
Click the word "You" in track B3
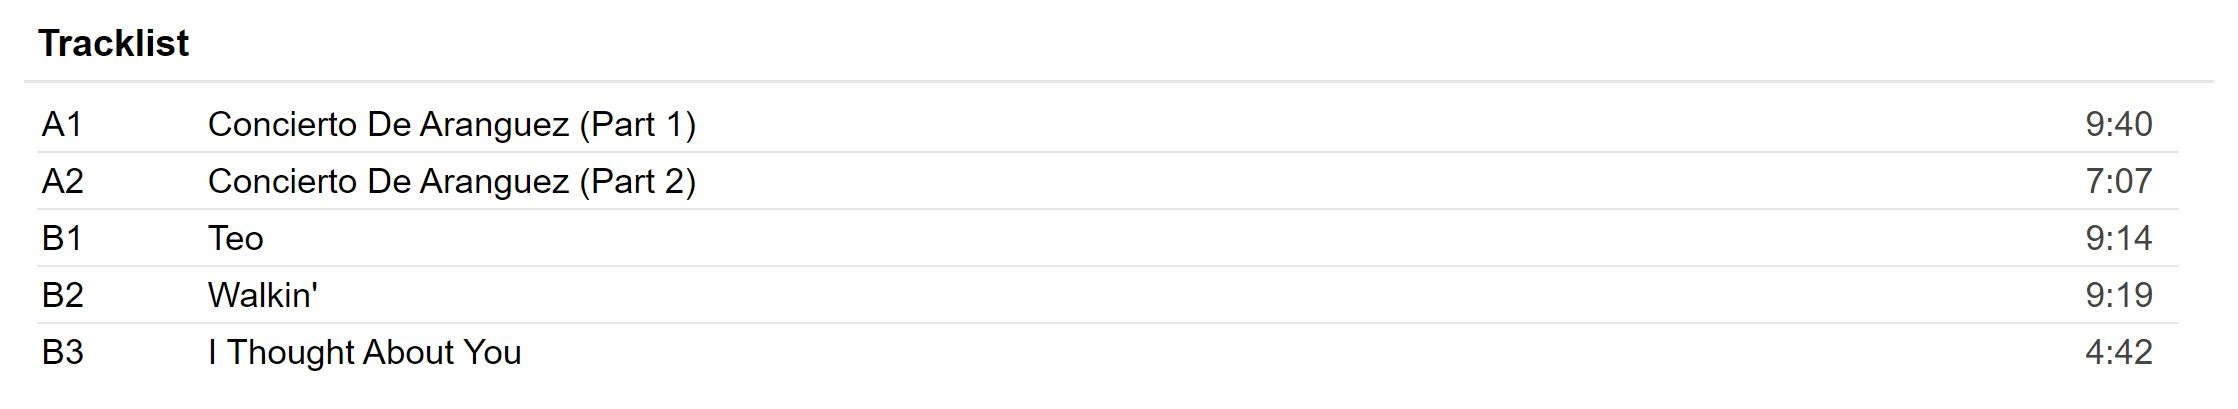491,352
